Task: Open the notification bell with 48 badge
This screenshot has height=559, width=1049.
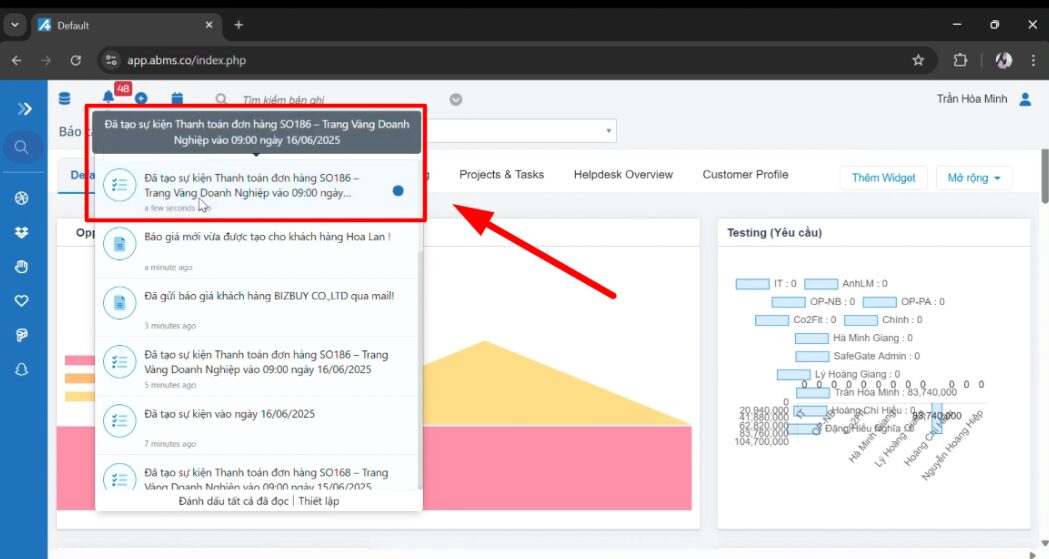Action: click(x=109, y=98)
